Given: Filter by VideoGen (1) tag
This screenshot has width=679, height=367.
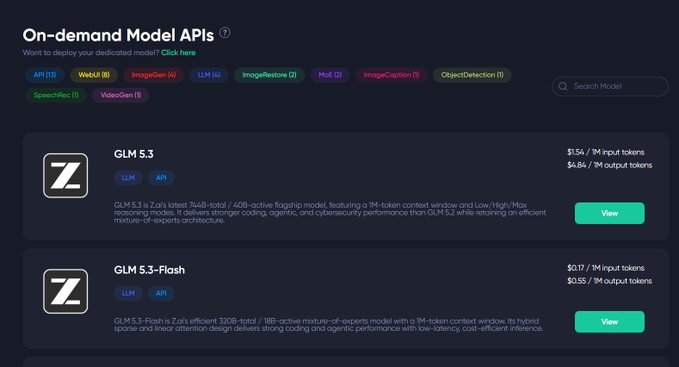Looking at the screenshot, I should pos(121,95).
